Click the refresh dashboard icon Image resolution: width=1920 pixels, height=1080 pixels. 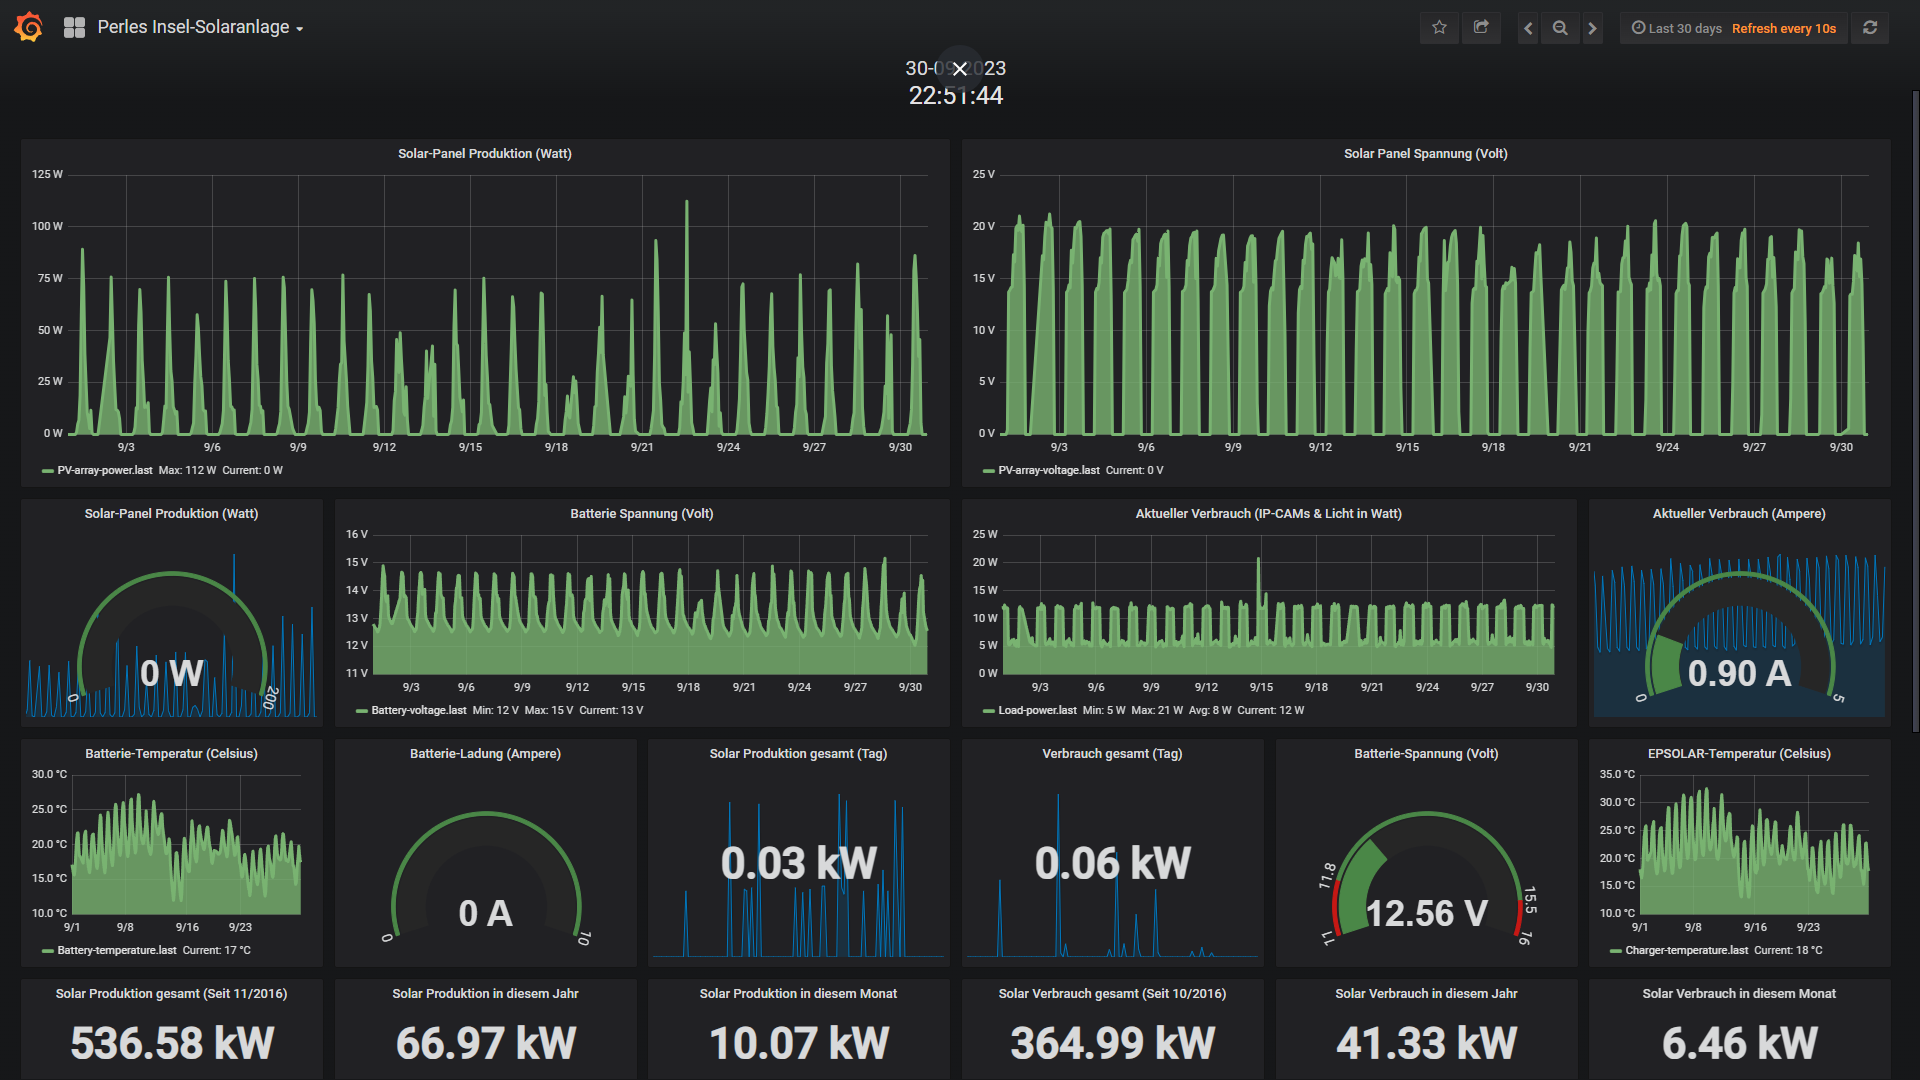pos(1870,28)
